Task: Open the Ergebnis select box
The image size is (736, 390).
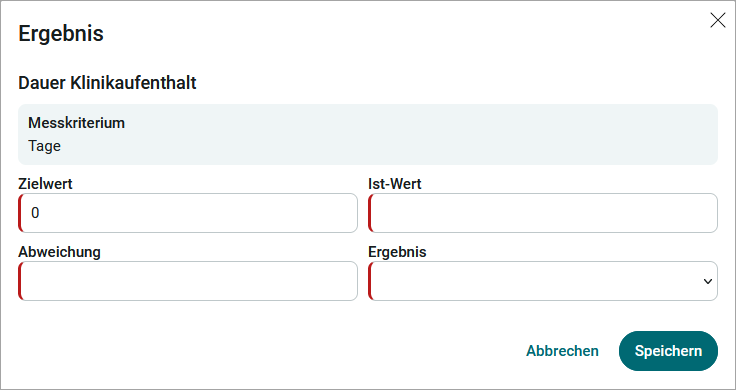Action: [543, 281]
